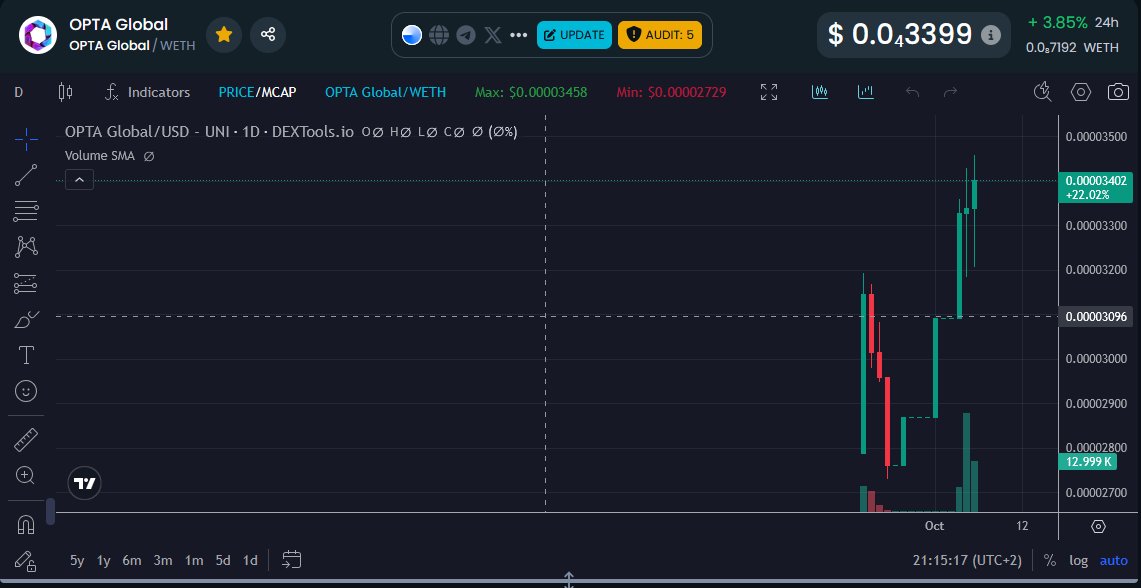Viewport: 1141px width, 588px height.
Task: Open time axis settings gear icon
Action: click(x=1099, y=526)
